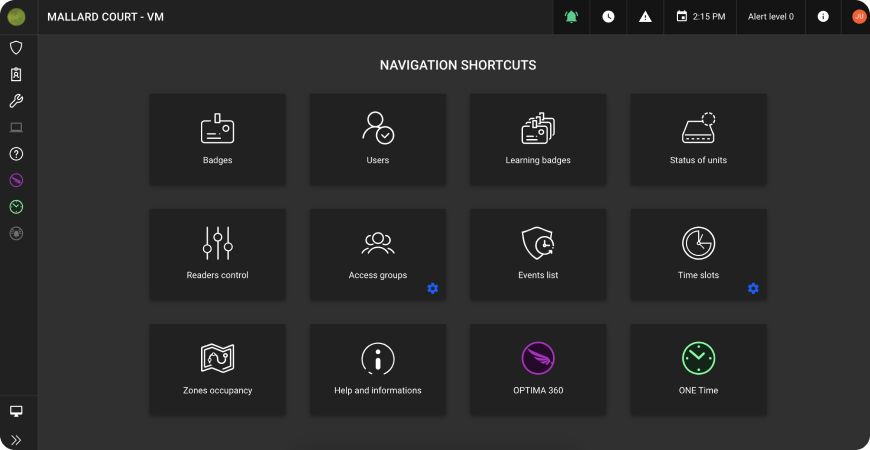Open the Status of units tile
The width and height of the screenshot is (870, 450).
click(698, 140)
